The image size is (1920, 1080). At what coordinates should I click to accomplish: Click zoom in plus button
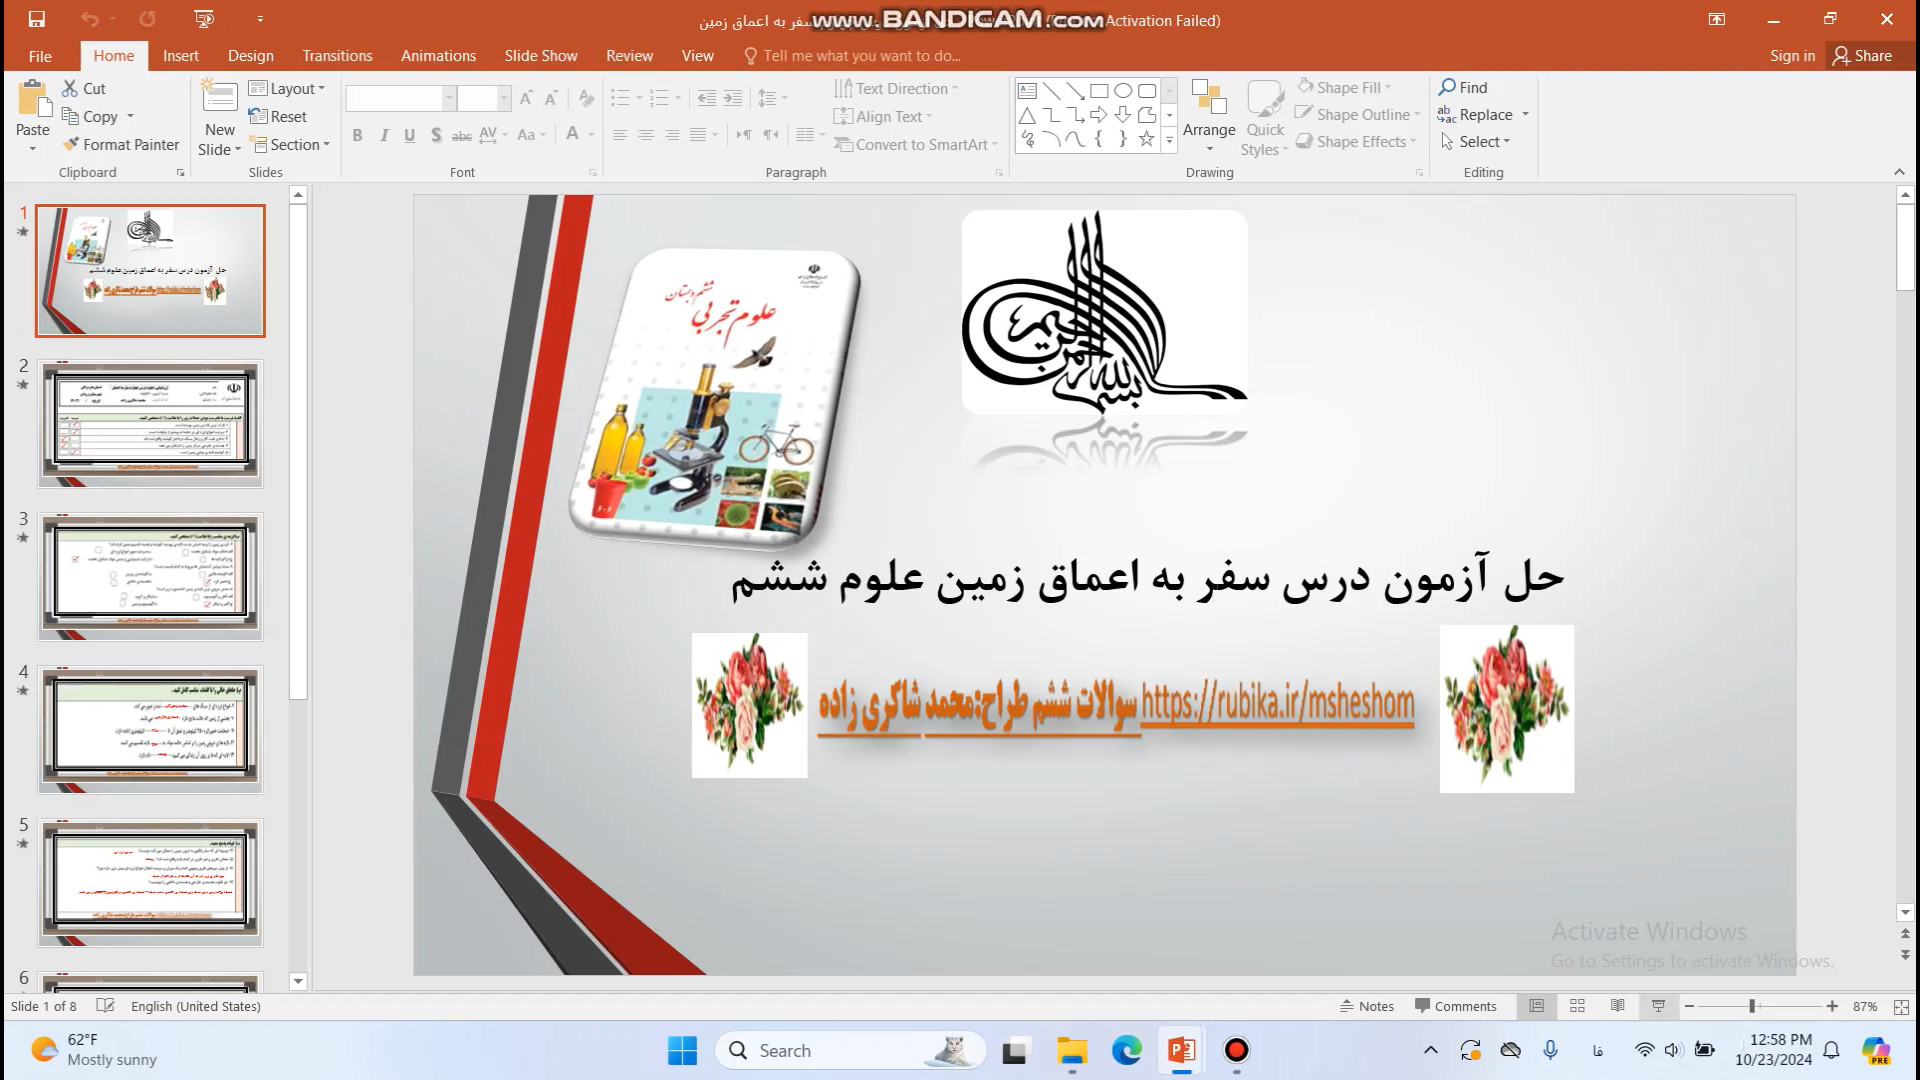pyautogui.click(x=1832, y=1006)
